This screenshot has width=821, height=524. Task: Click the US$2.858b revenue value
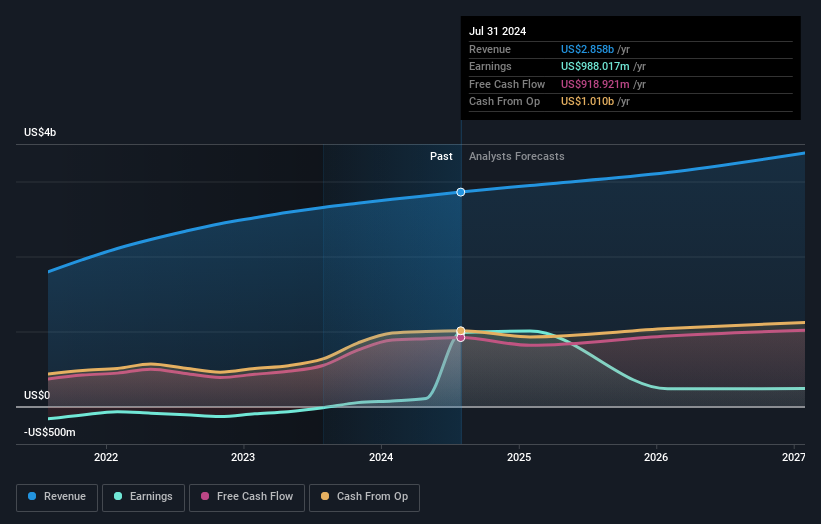[x=587, y=49]
